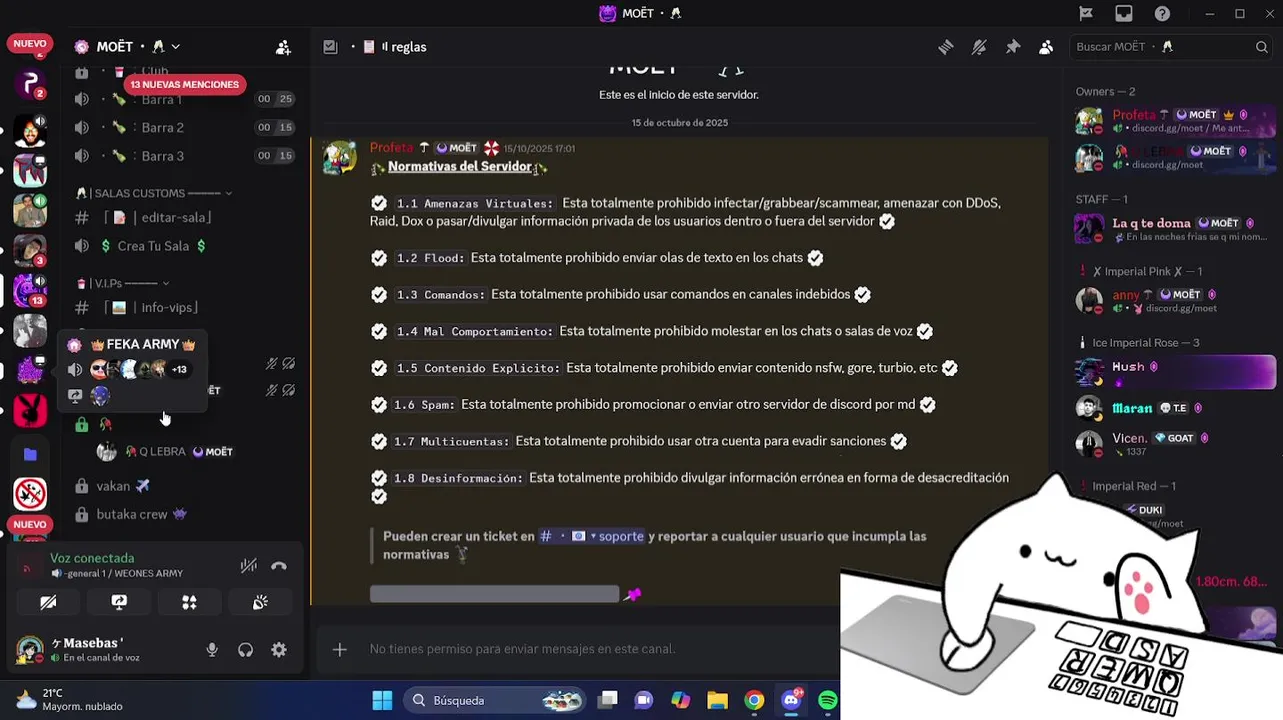Open File Explorer from the taskbar

coord(718,701)
